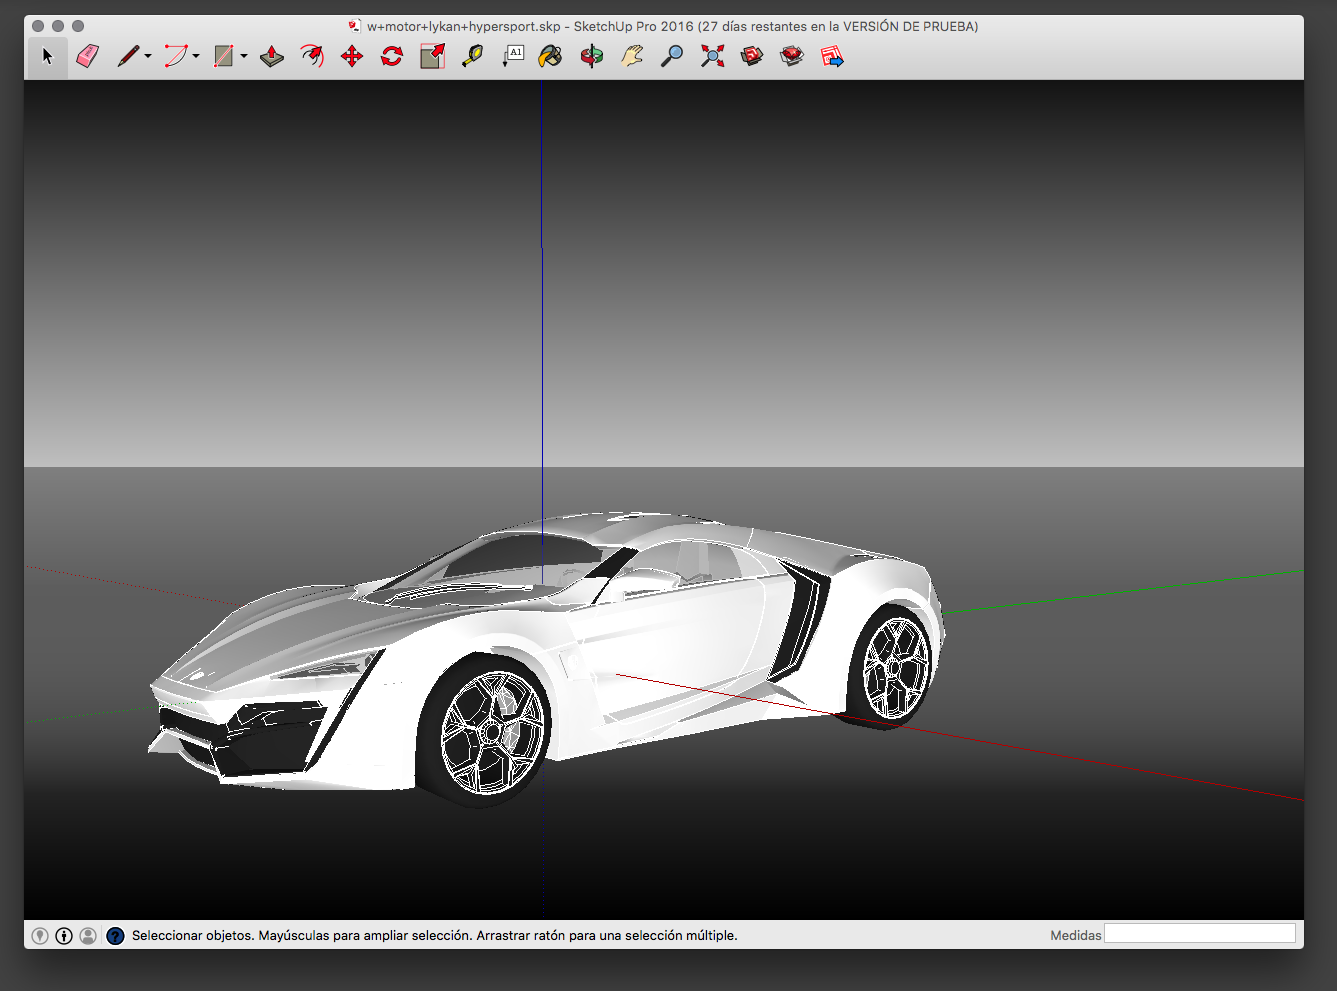Select the Move tool with red arrows
The height and width of the screenshot is (991, 1337).
(x=352, y=57)
